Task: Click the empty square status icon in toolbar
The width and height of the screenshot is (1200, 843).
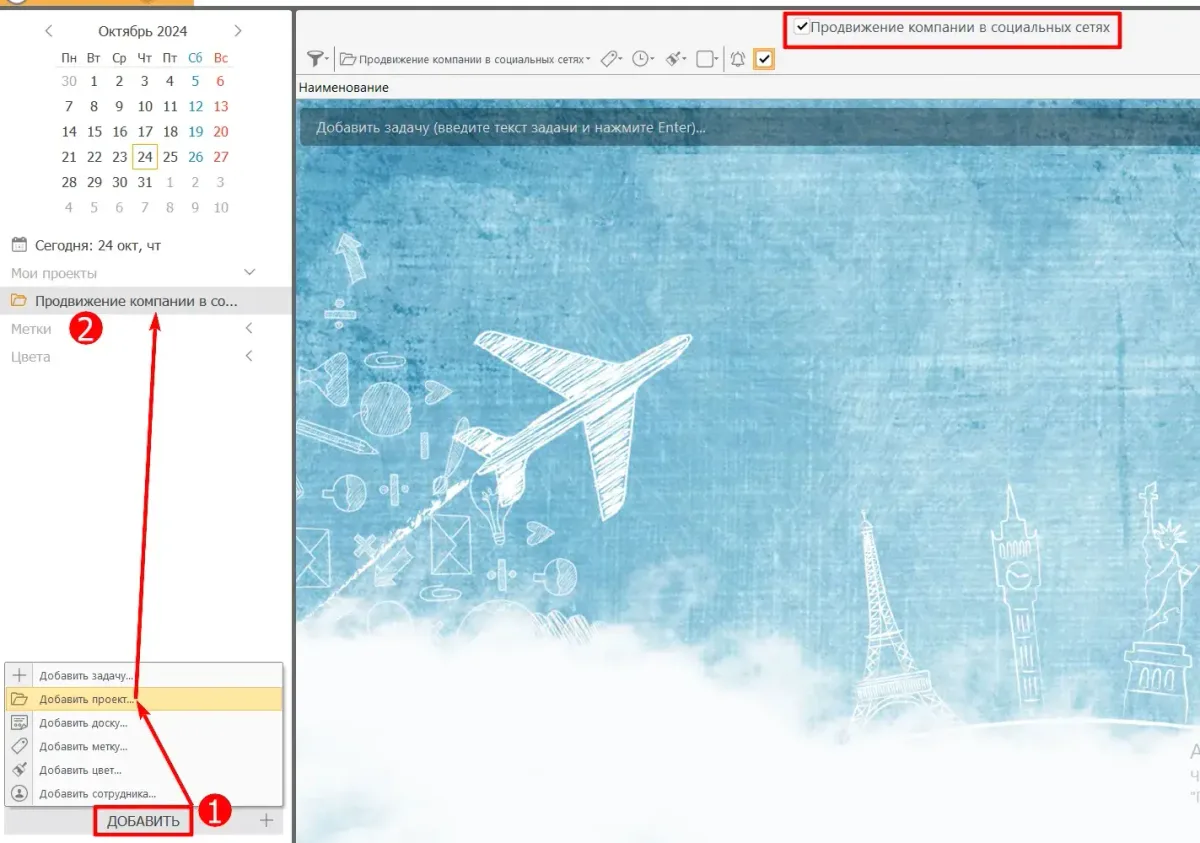Action: (x=705, y=59)
